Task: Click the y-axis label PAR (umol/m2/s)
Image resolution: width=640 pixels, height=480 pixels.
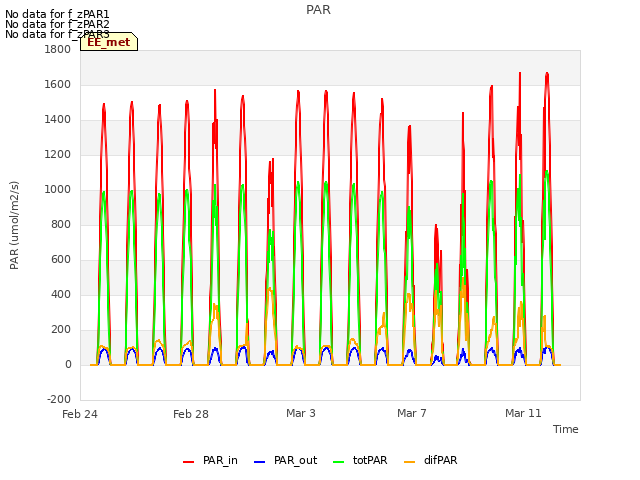Action: (x=14, y=225)
